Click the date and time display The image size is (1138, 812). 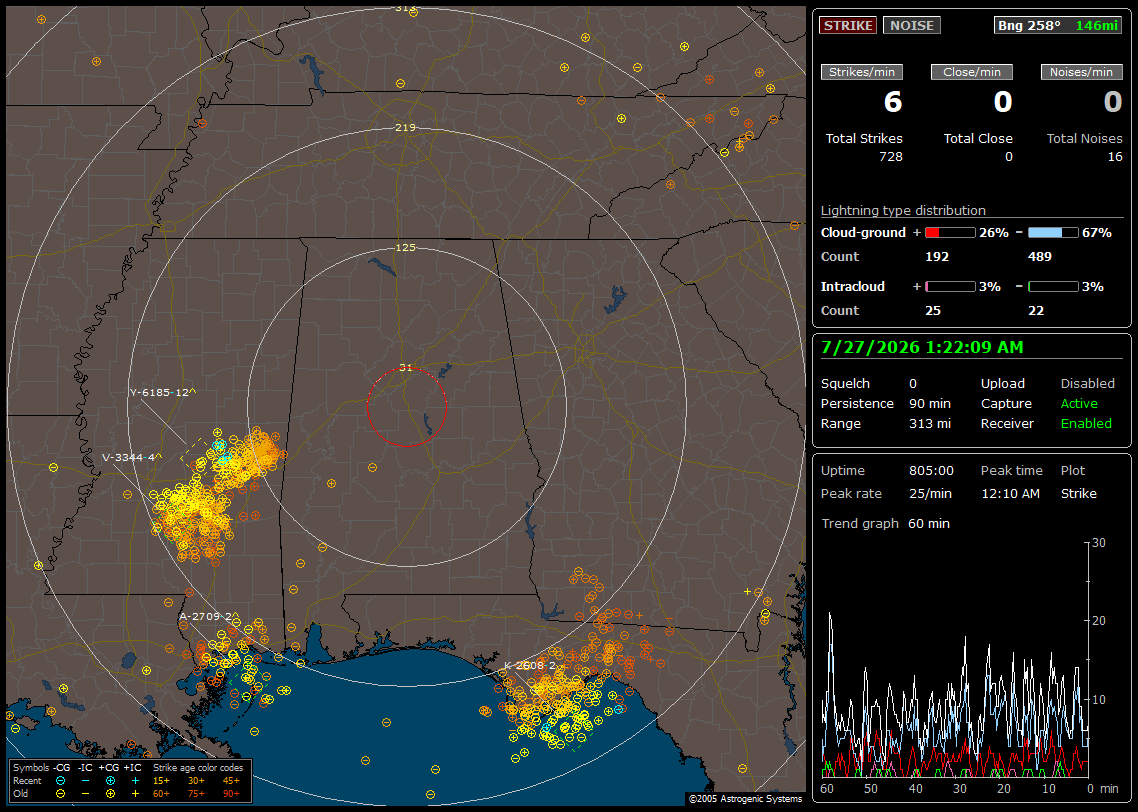coord(922,348)
